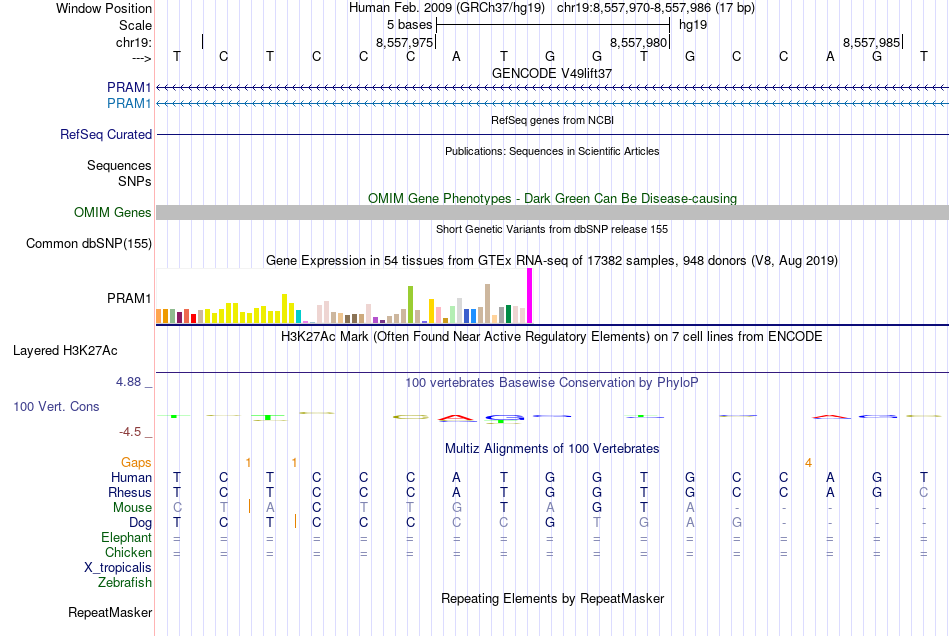The width and height of the screenshot is (950, 636).
Task: Open the OMIM Genes track label
Action: 112,213
